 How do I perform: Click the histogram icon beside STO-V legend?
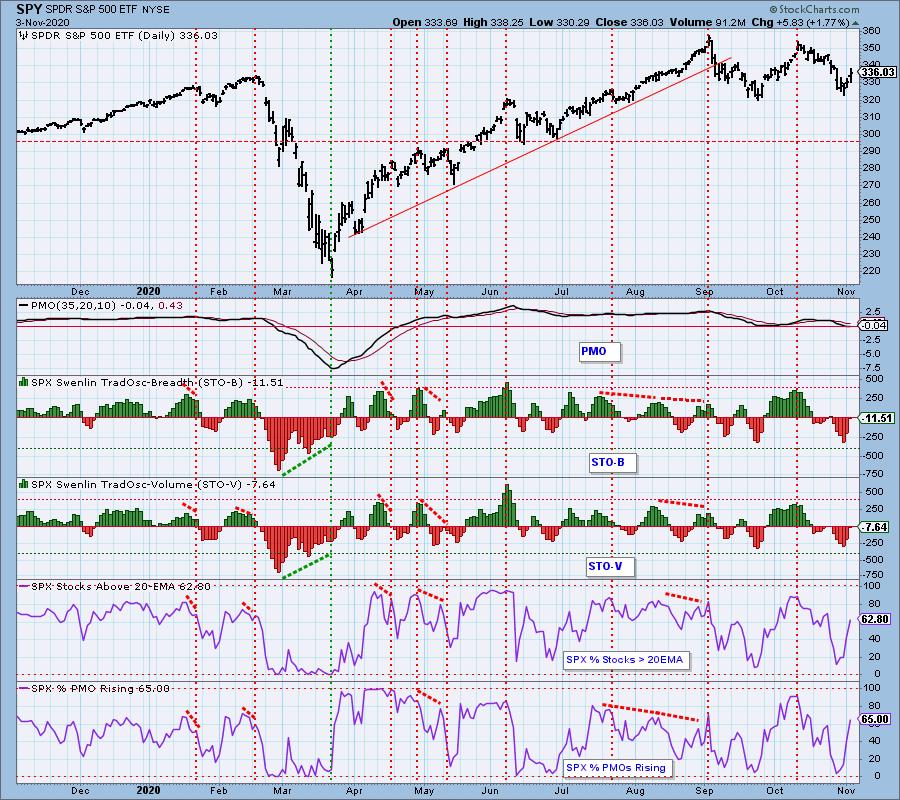click(x=24, y=484)
